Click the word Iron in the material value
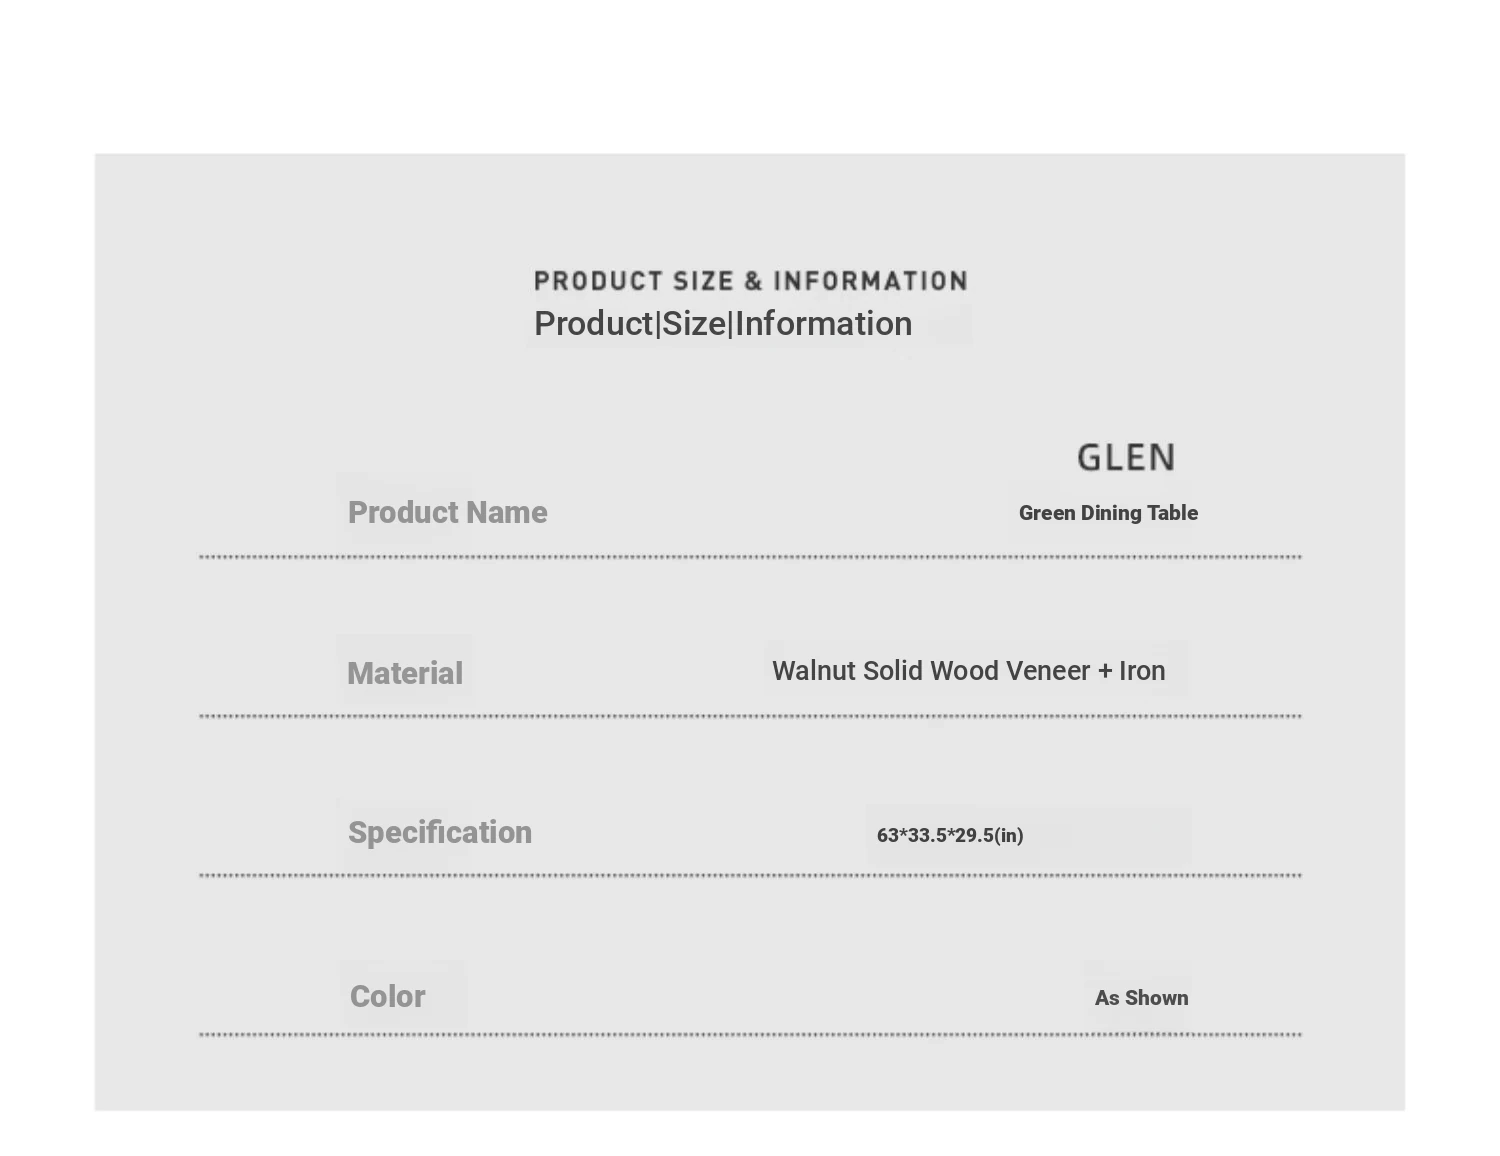This screenshot has width=1500, height=1156. tap(1142, 671)
